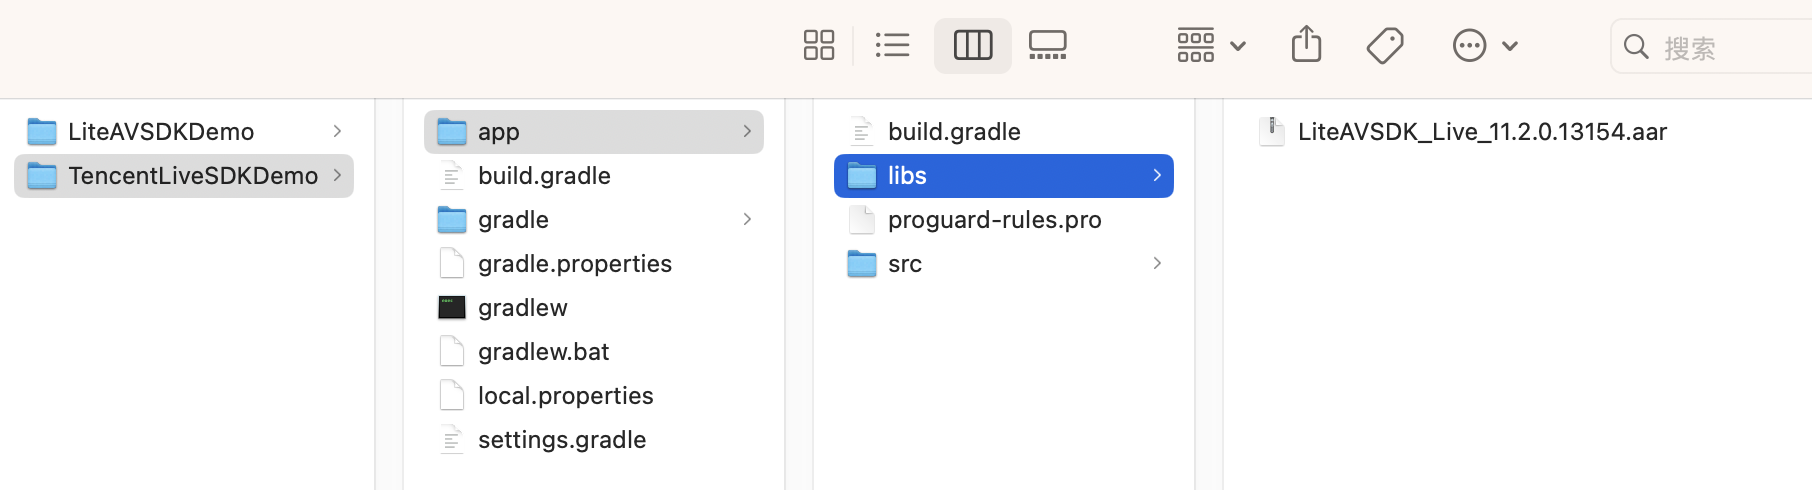The width and height of the screenshot is (1812, 490).
Task: Switch to list view
Action: [892, 45]
